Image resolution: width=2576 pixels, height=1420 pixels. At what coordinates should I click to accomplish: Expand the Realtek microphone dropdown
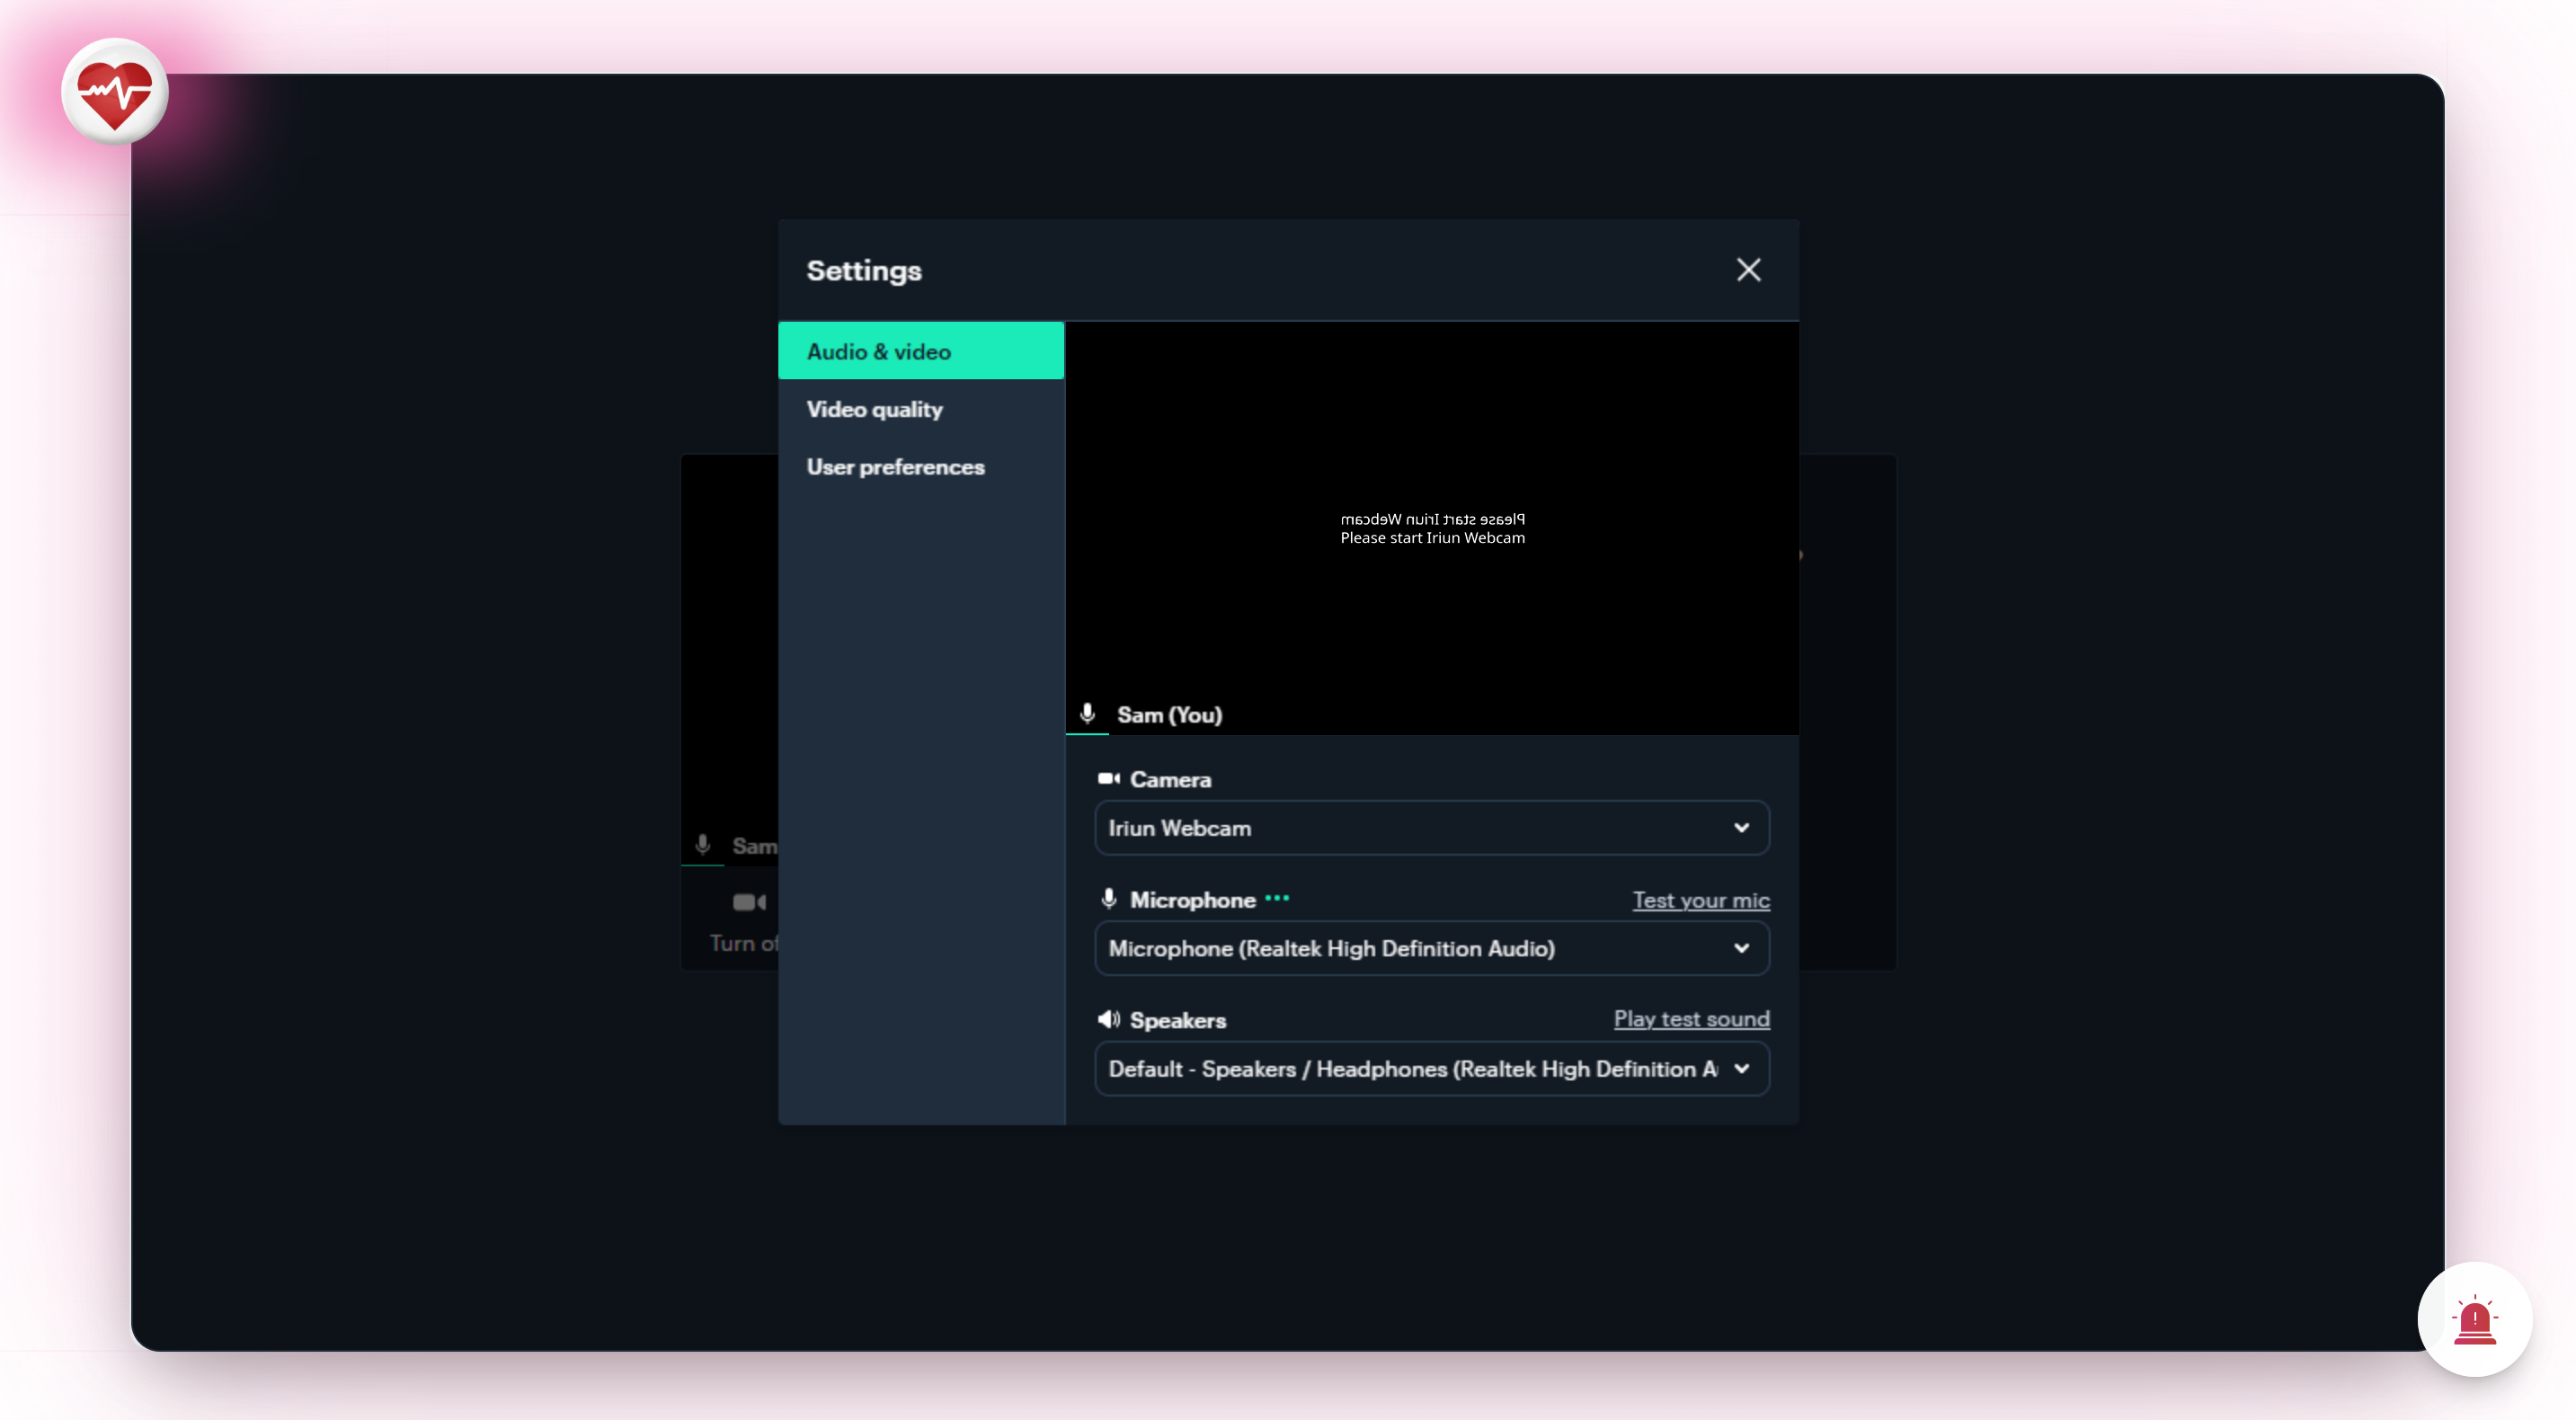click(x=1431, y=948)
